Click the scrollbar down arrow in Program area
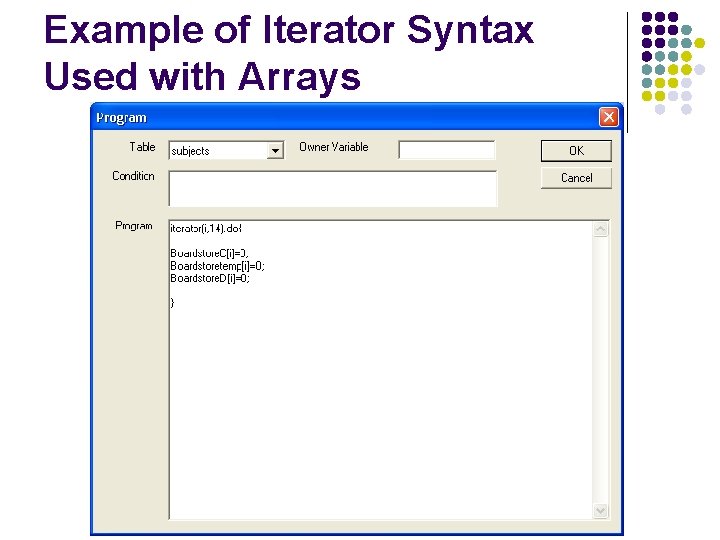The width and height of the screenshot is (720, 540). (x=601, y=511)
